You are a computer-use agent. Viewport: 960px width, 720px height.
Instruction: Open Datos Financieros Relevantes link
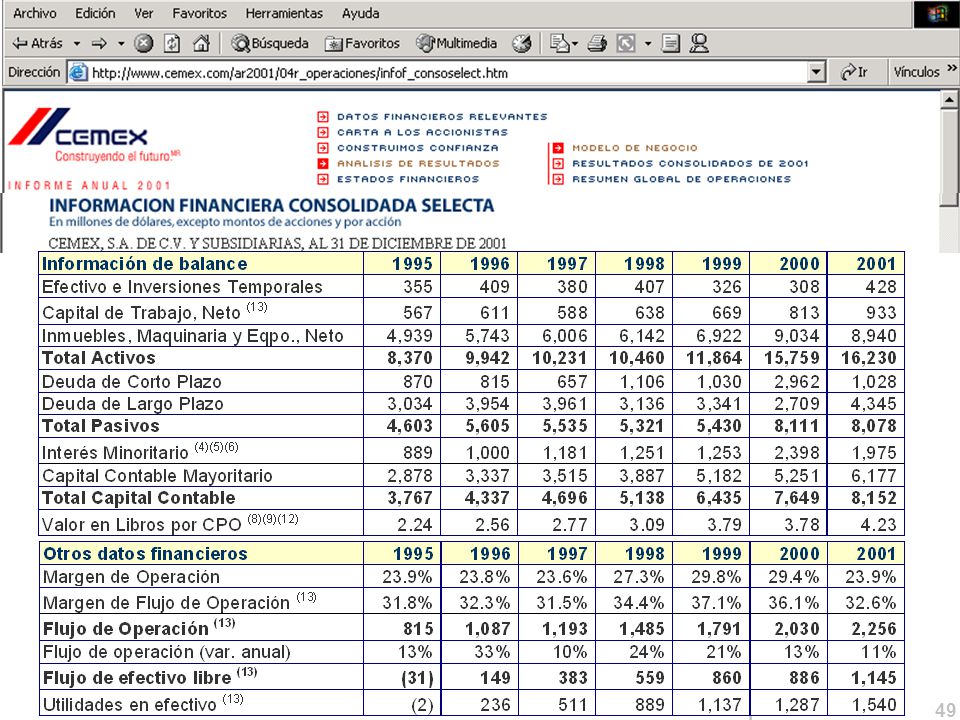click(x=441, y=116)
